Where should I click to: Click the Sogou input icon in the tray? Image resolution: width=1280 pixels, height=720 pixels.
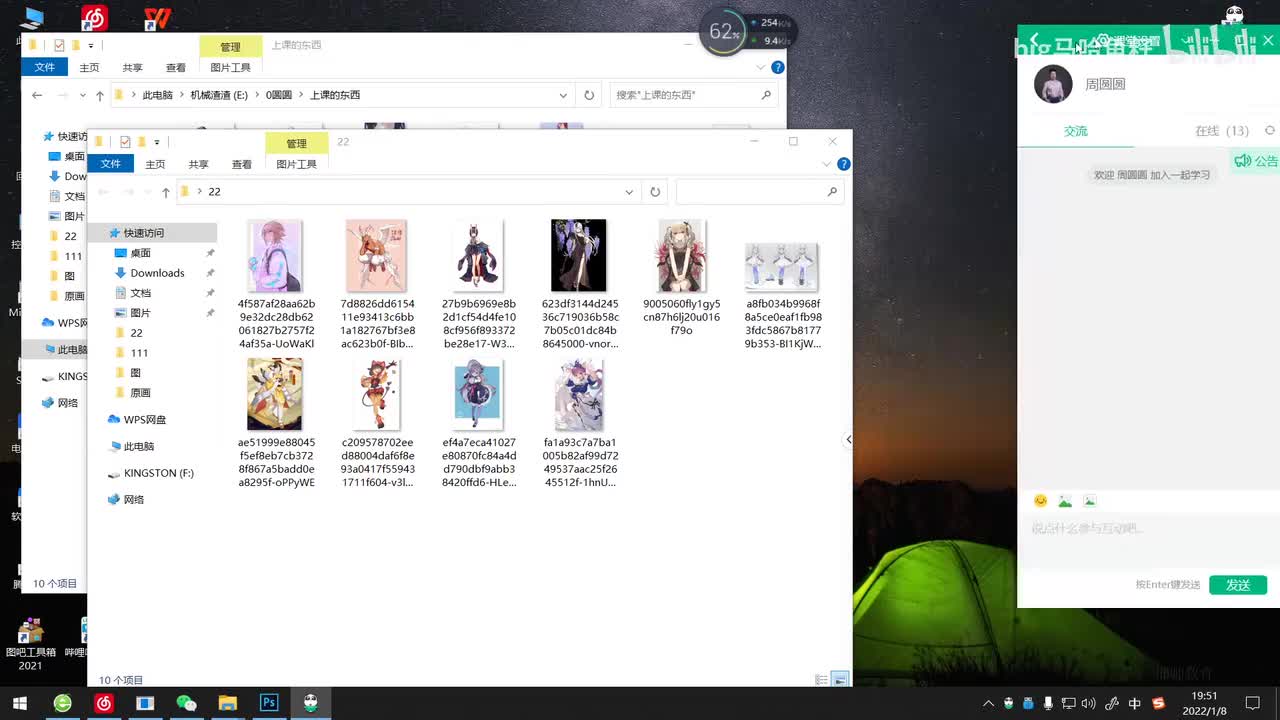[1159, 703]
